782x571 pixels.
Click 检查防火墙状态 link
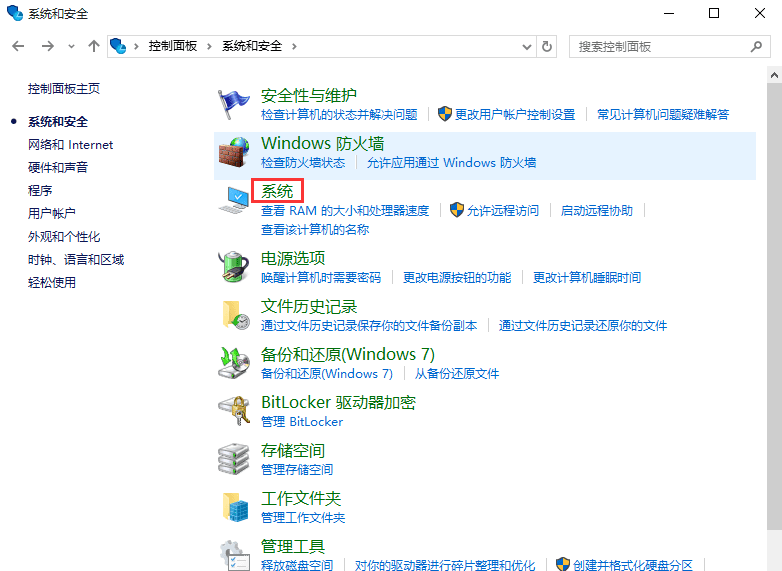click(303, 163)
